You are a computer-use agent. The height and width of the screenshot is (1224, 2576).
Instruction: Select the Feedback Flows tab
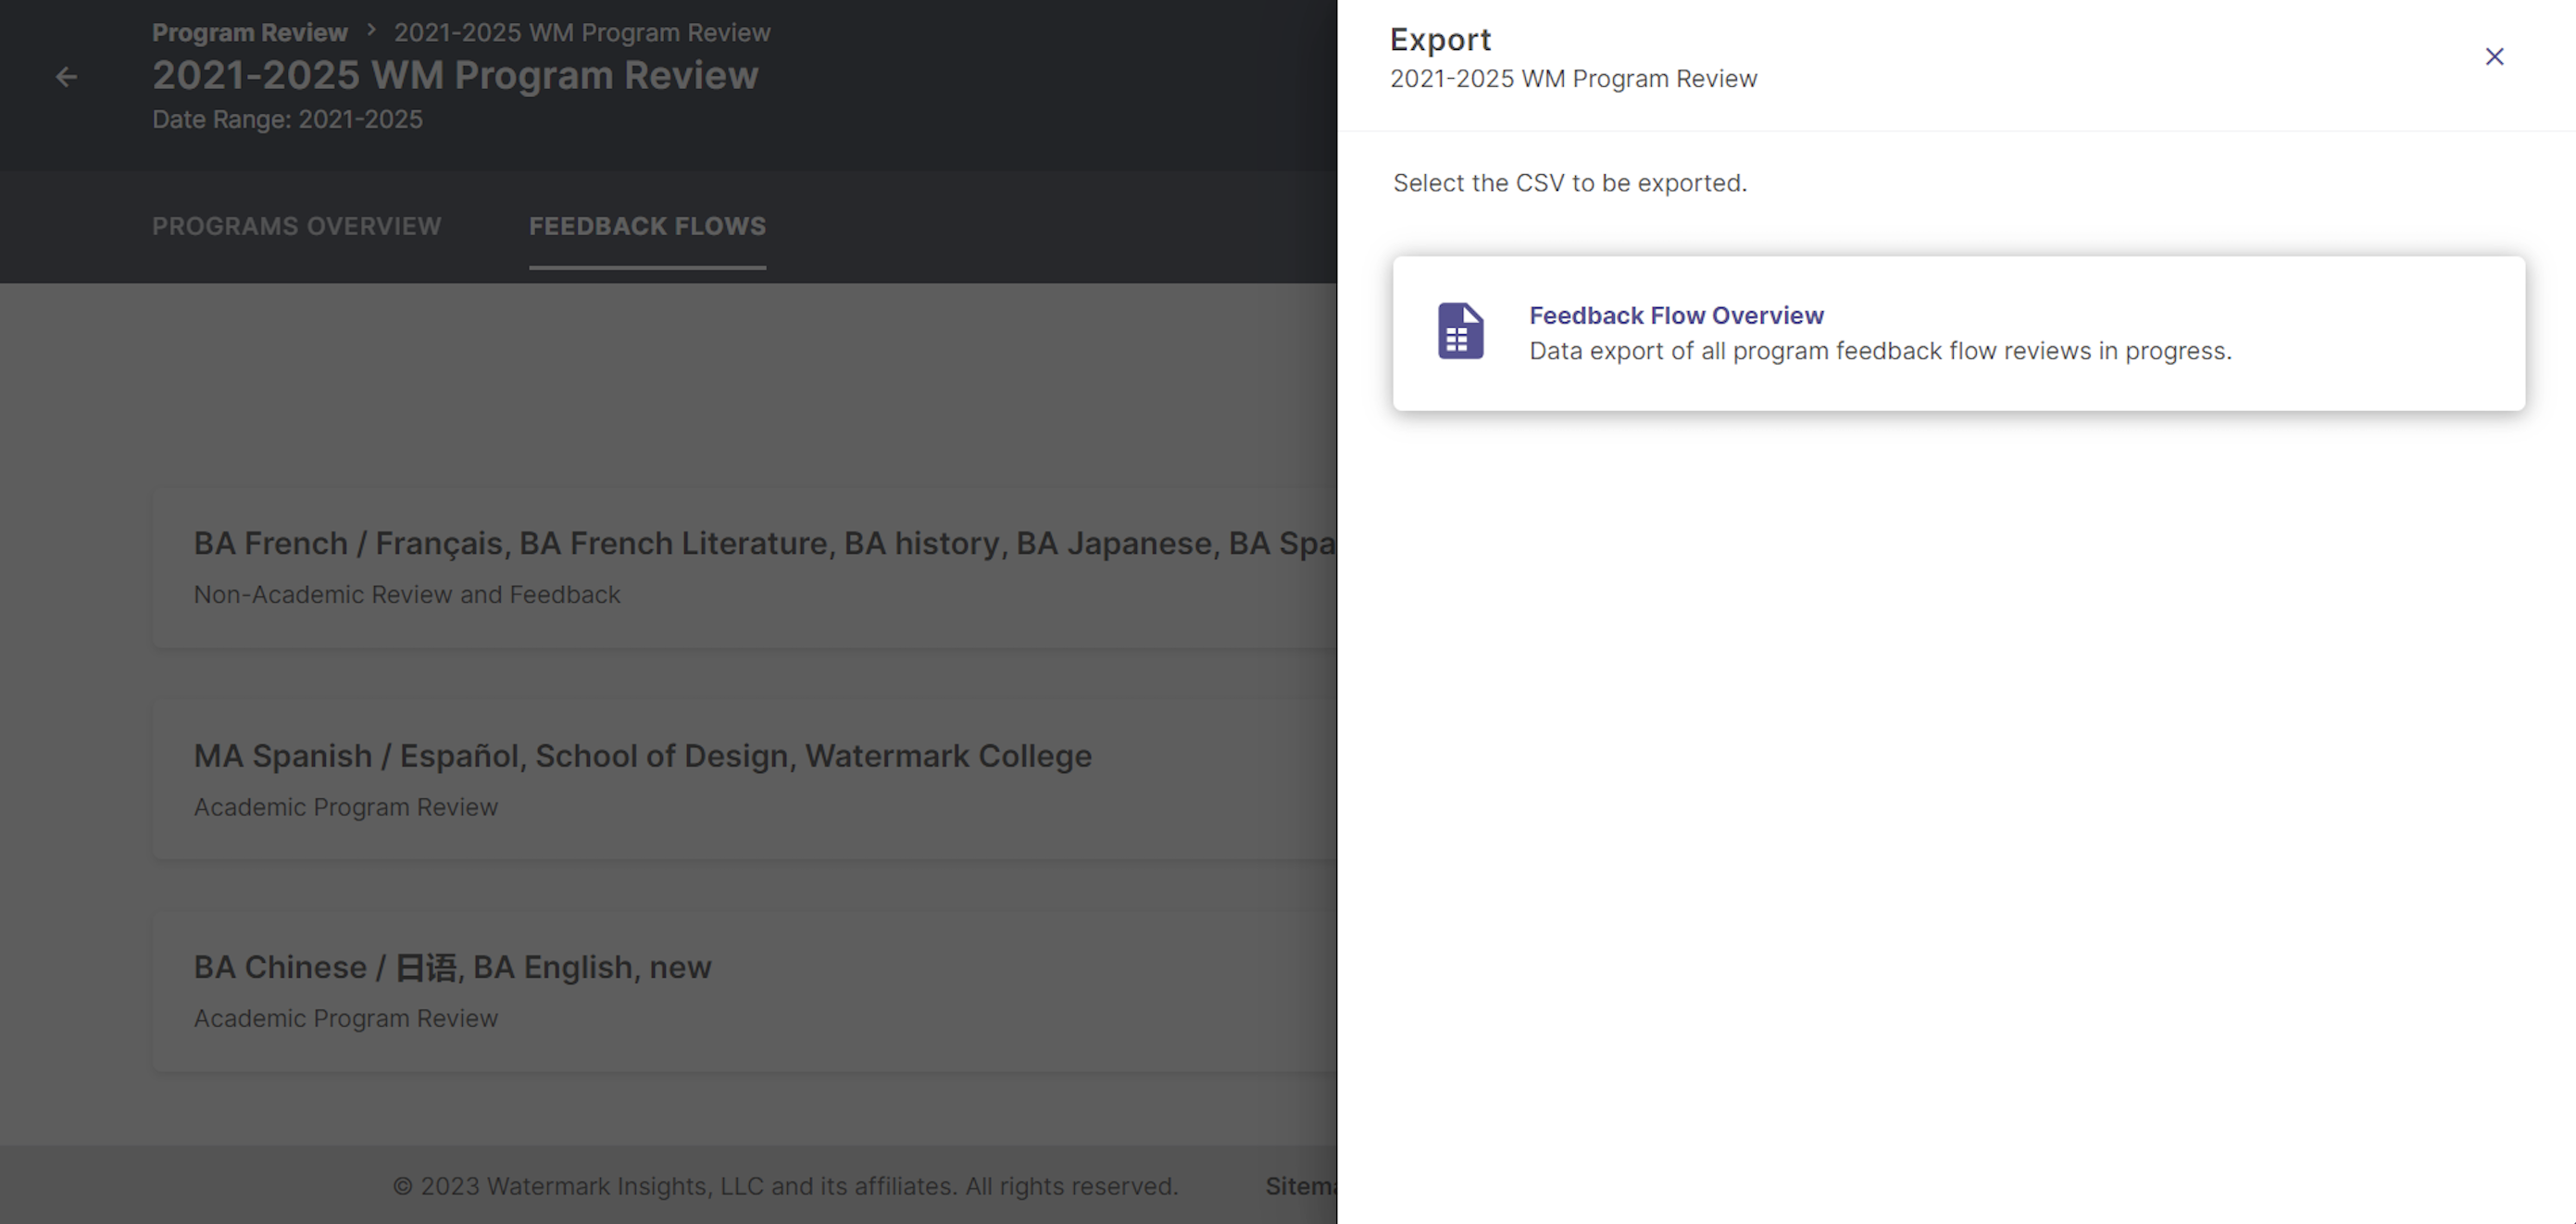(647, 226)
